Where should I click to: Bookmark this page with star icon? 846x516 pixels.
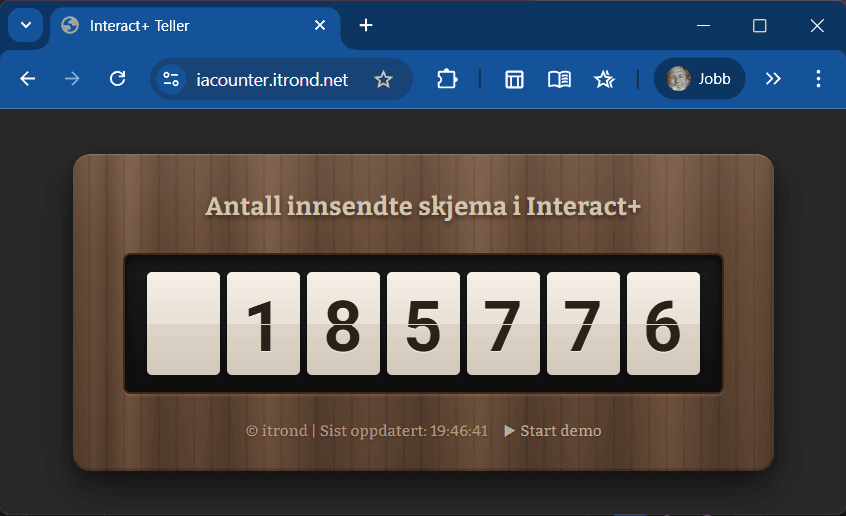pyautogui.click(x=384, y=79)
